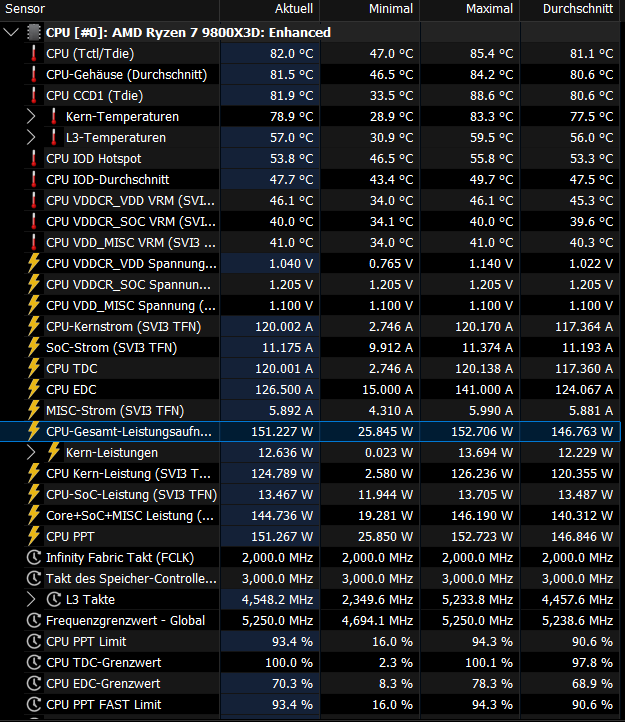Click the thermometer icon of CPU VDD_MISC VRM
This screenshot has height=722, width=625.
click(34, 243)
